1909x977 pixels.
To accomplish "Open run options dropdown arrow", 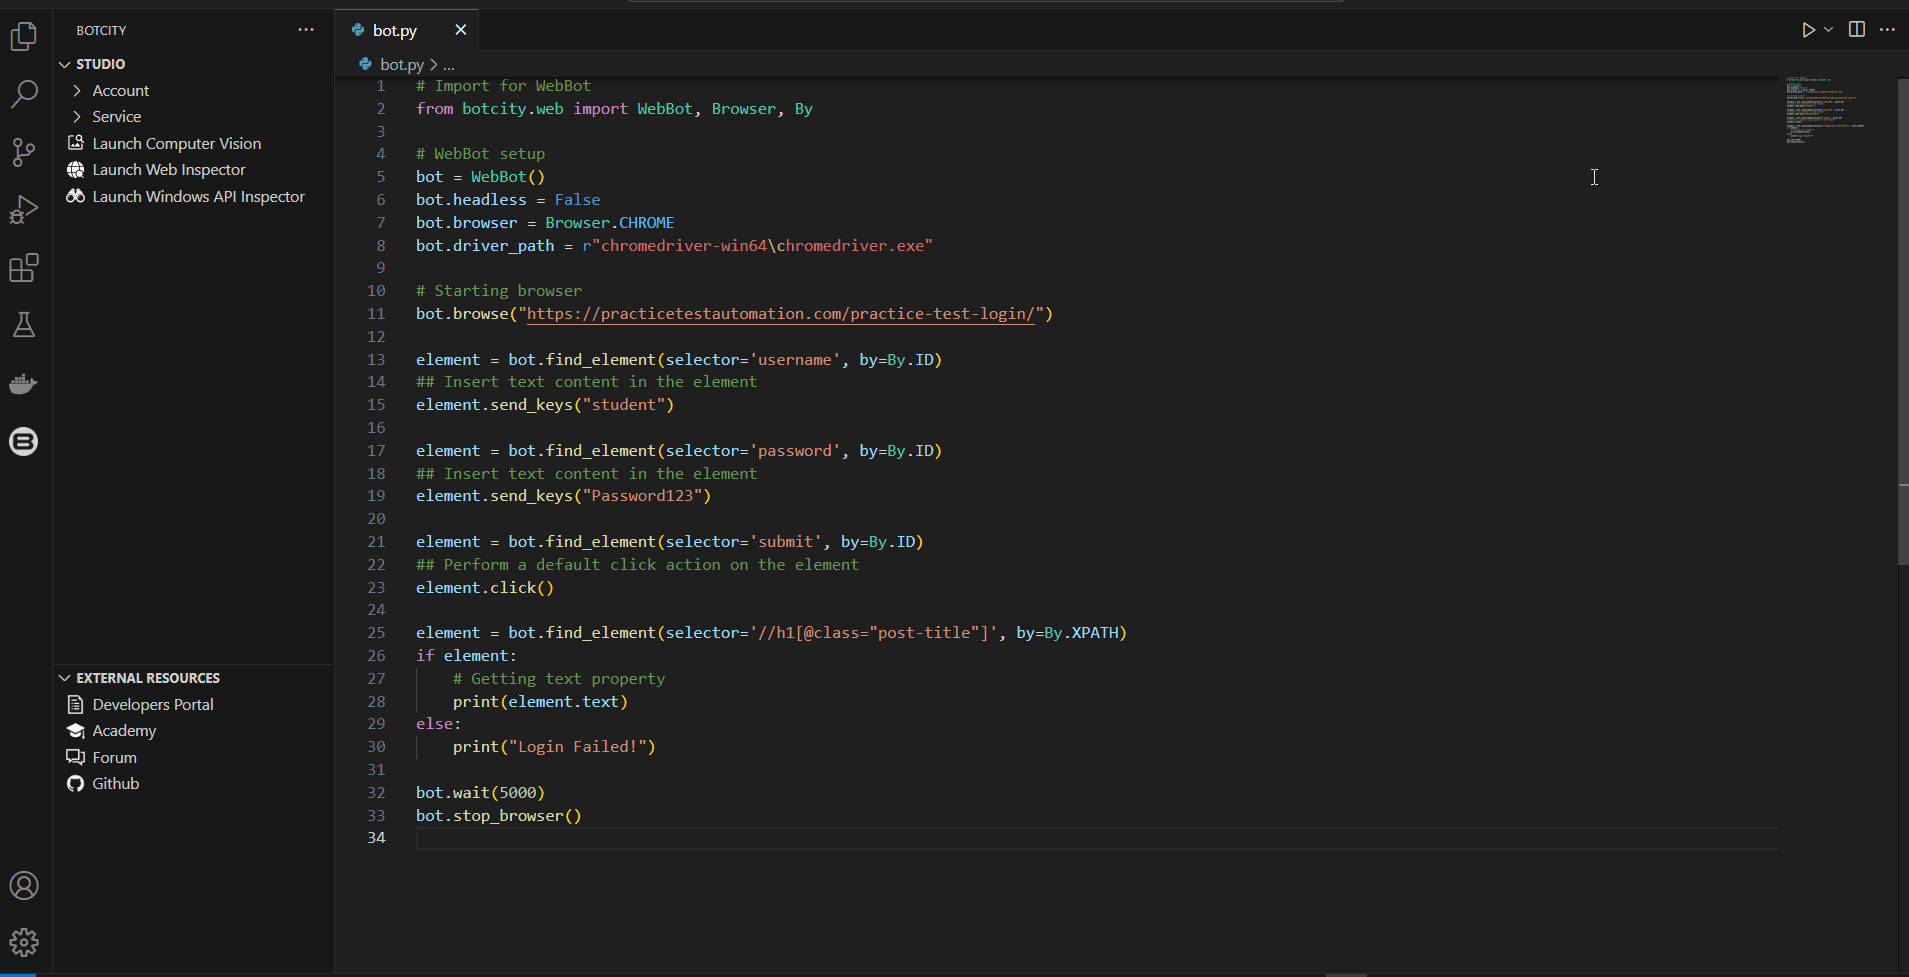I will click(1828, 30).
